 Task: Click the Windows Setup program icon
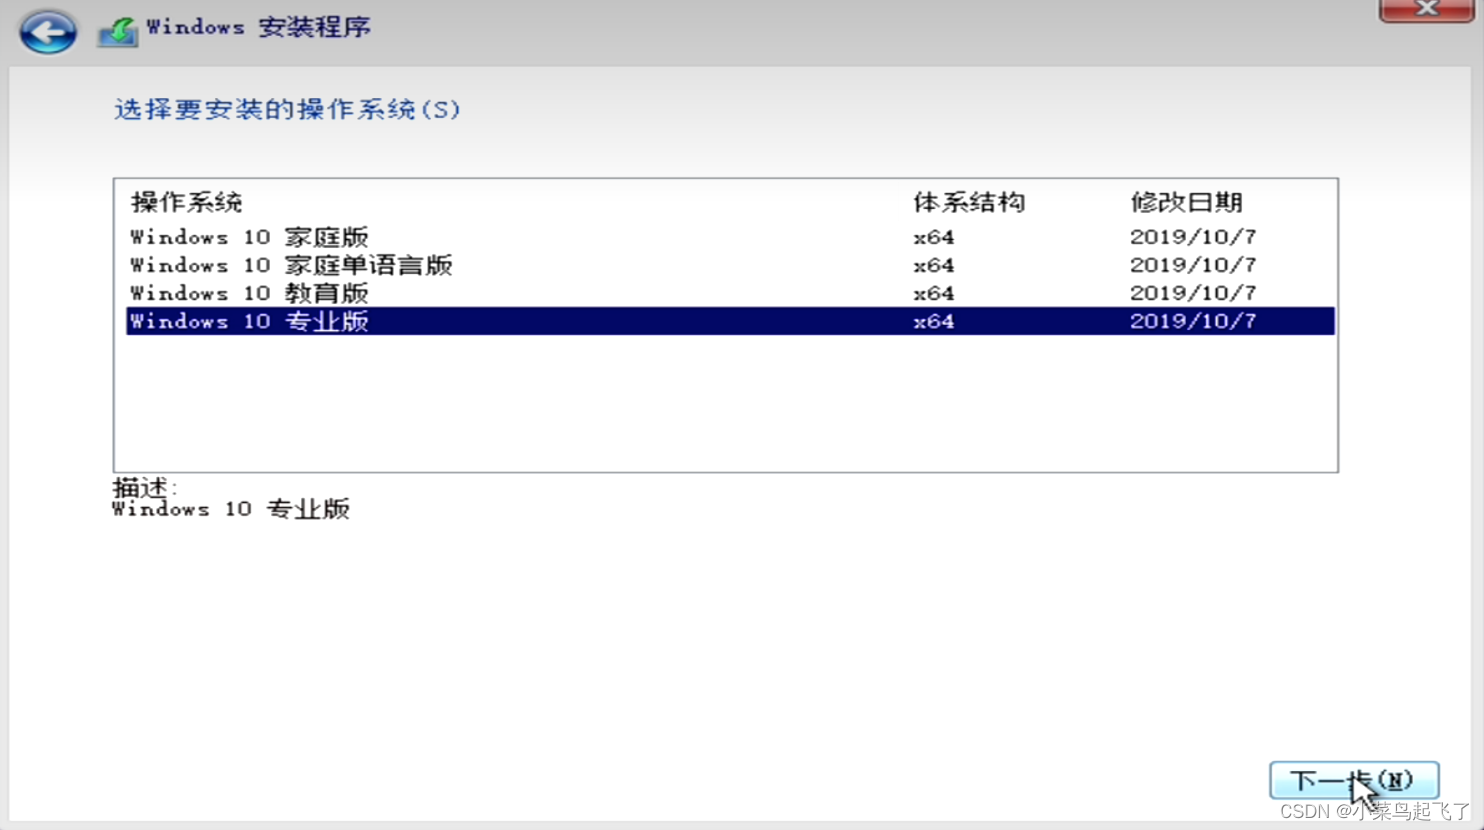click(118, 31)
